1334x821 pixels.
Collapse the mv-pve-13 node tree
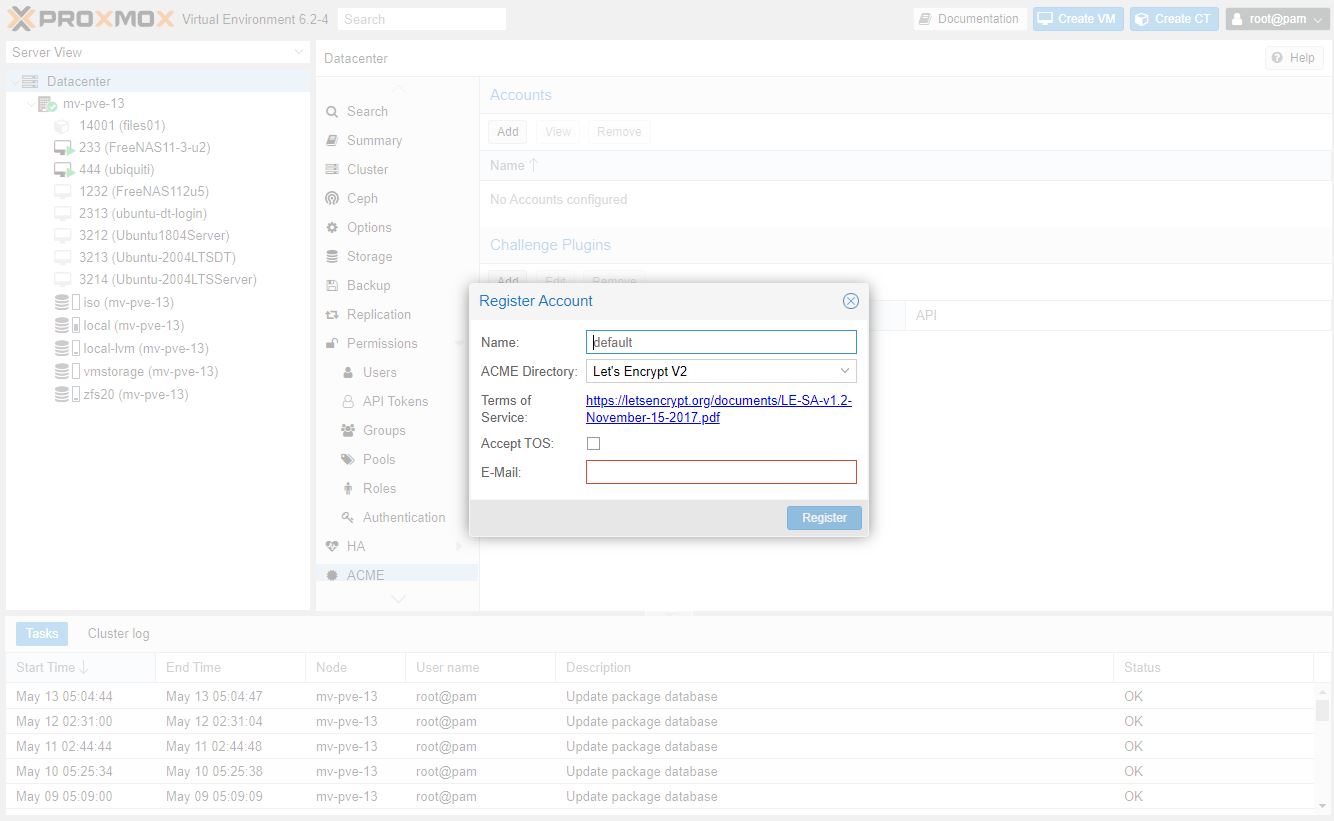(x=31, y=104)
